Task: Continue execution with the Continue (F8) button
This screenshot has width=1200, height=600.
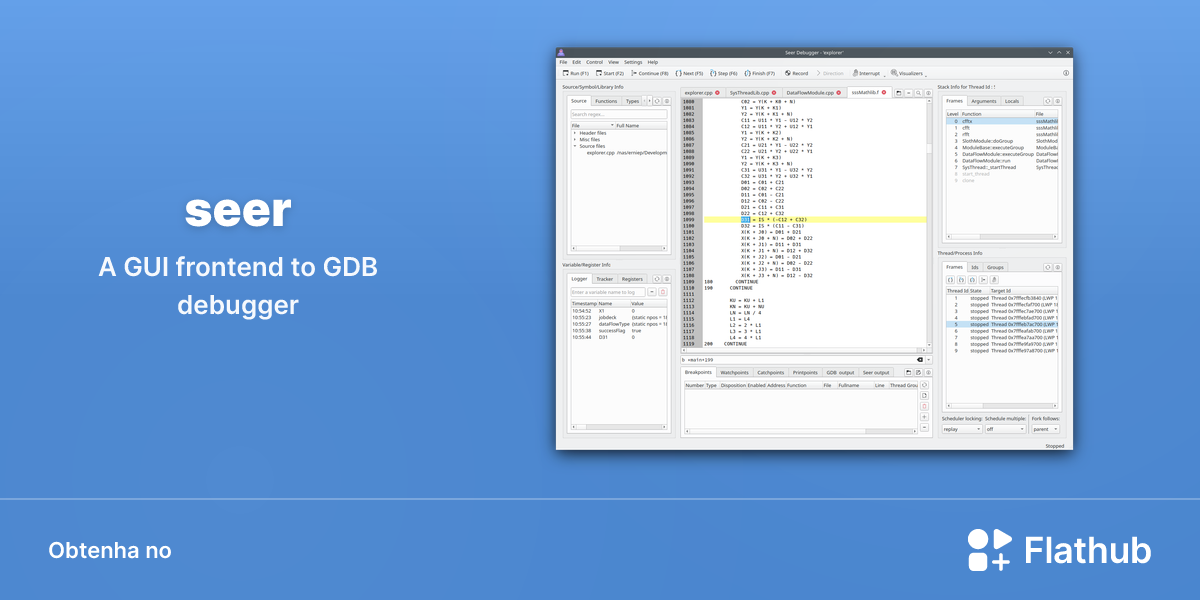Action: 649,73
